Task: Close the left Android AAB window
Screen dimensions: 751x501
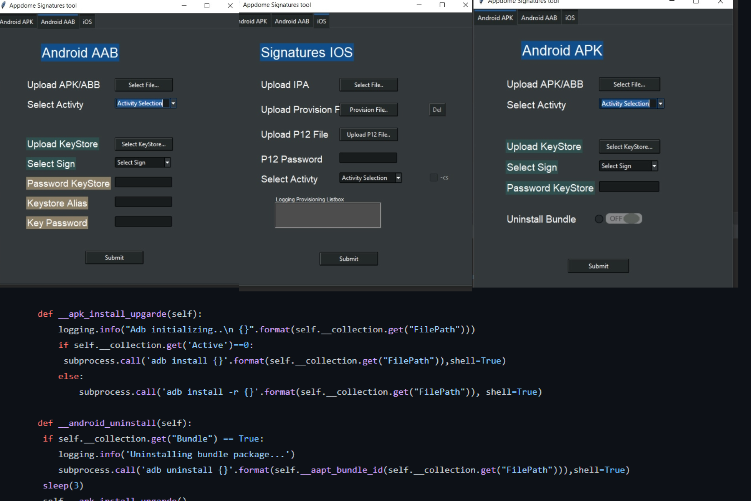Action: [230, 5]
